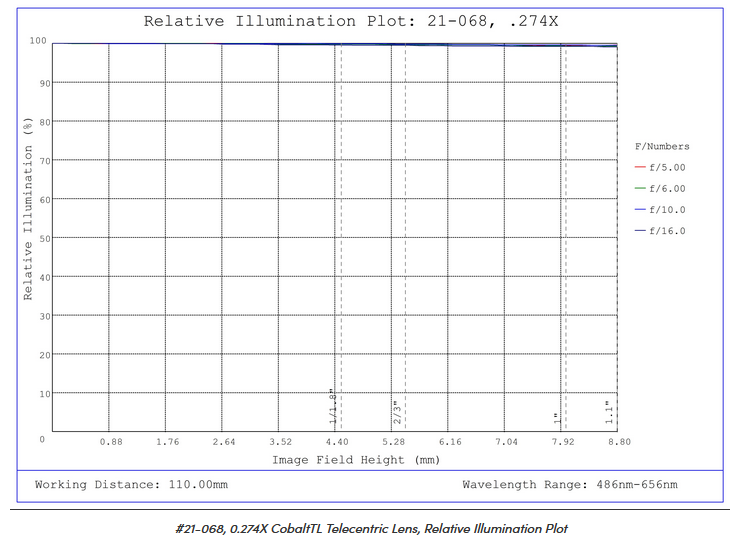Click the 2/3" sensor format marker
The image size is (751, 545).
[397, 413]
